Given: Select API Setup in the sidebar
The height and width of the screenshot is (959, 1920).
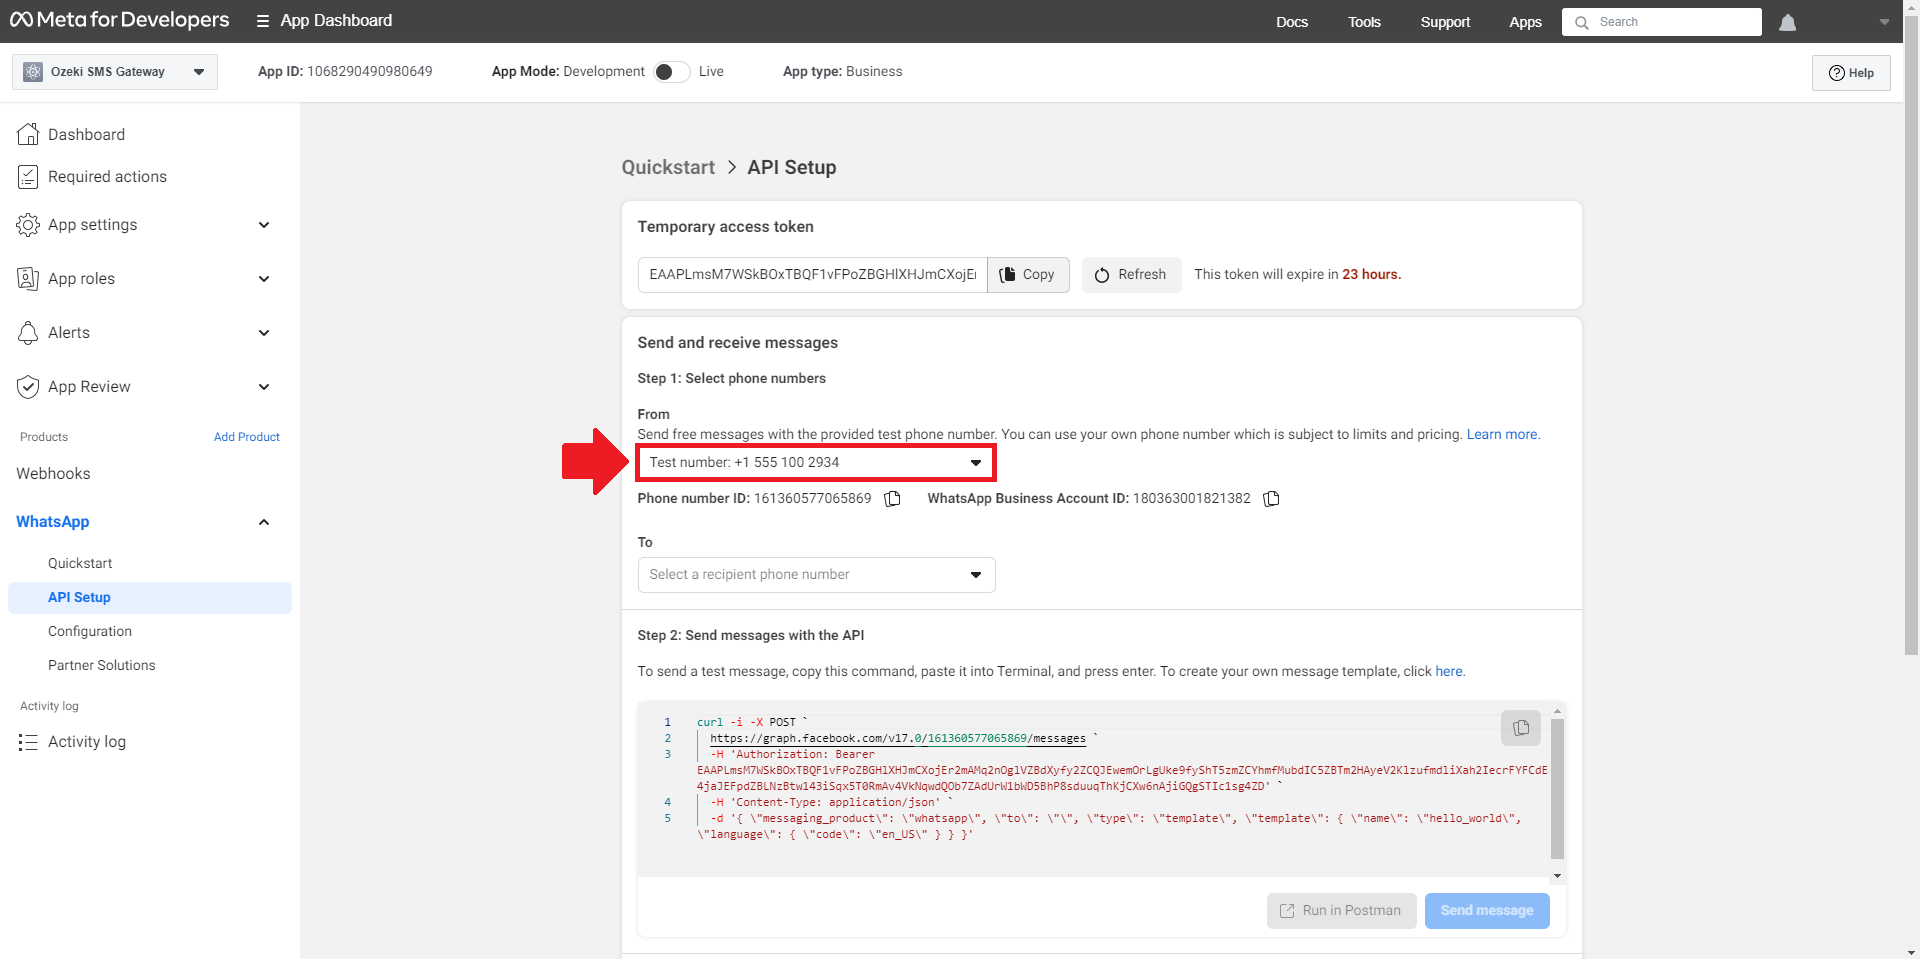Looking at the screenshot, I should click(x=150, y=598).
